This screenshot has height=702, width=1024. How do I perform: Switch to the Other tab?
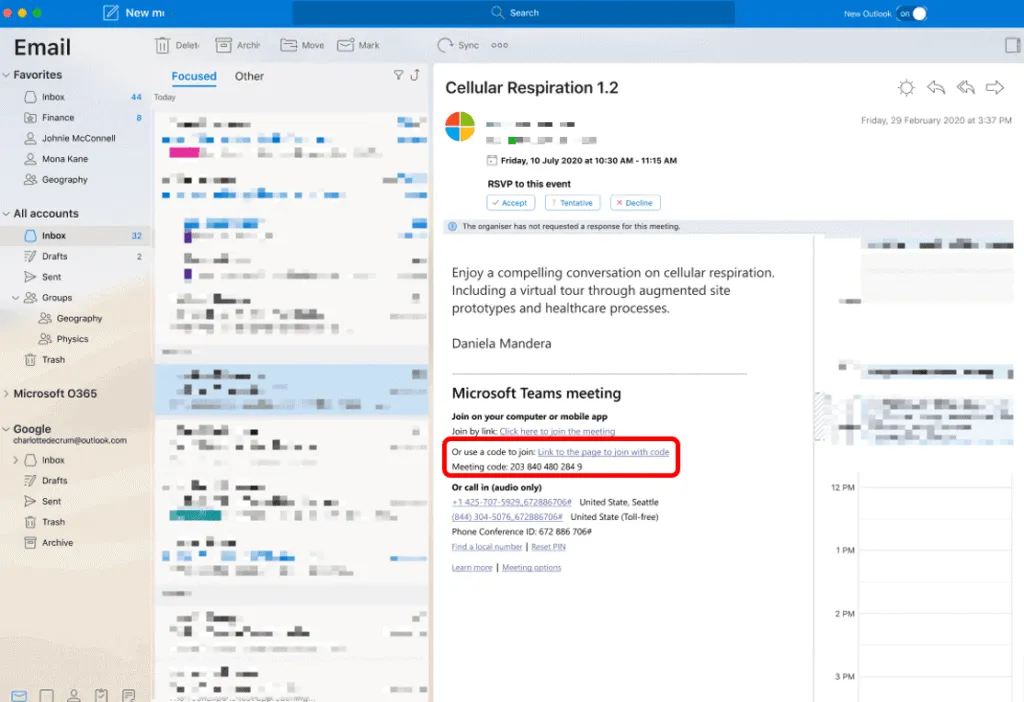click(249, 76)
